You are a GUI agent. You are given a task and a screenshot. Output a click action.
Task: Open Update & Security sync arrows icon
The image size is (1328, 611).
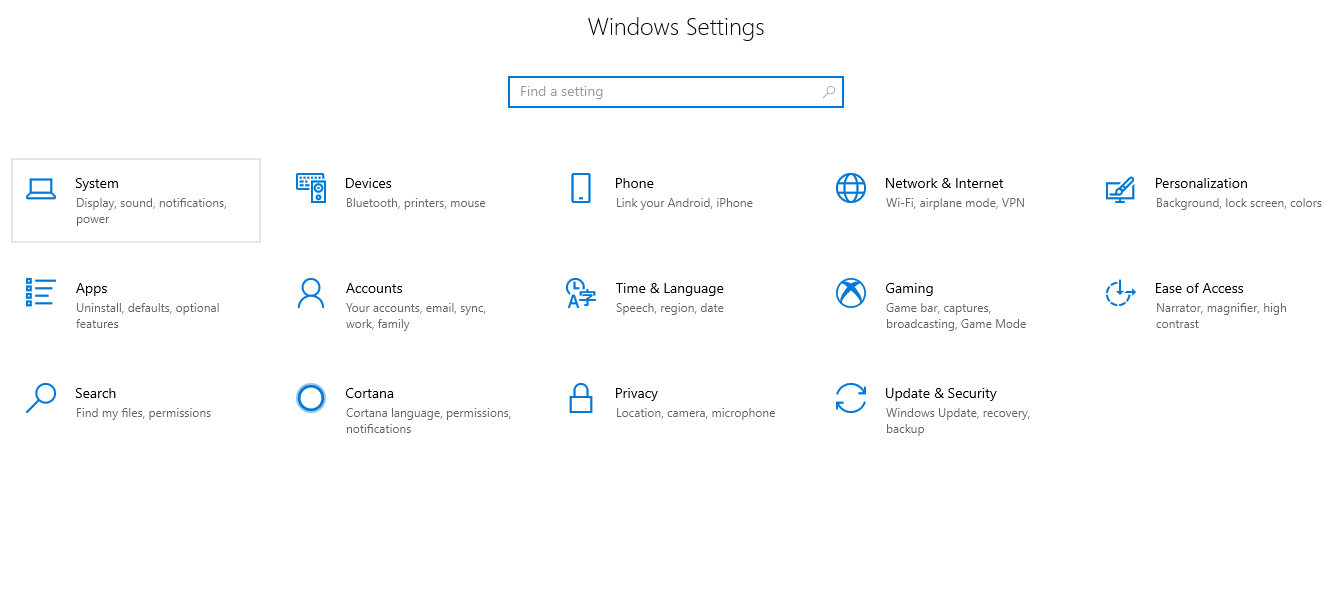pyautogui.click(x=851, y=398)
